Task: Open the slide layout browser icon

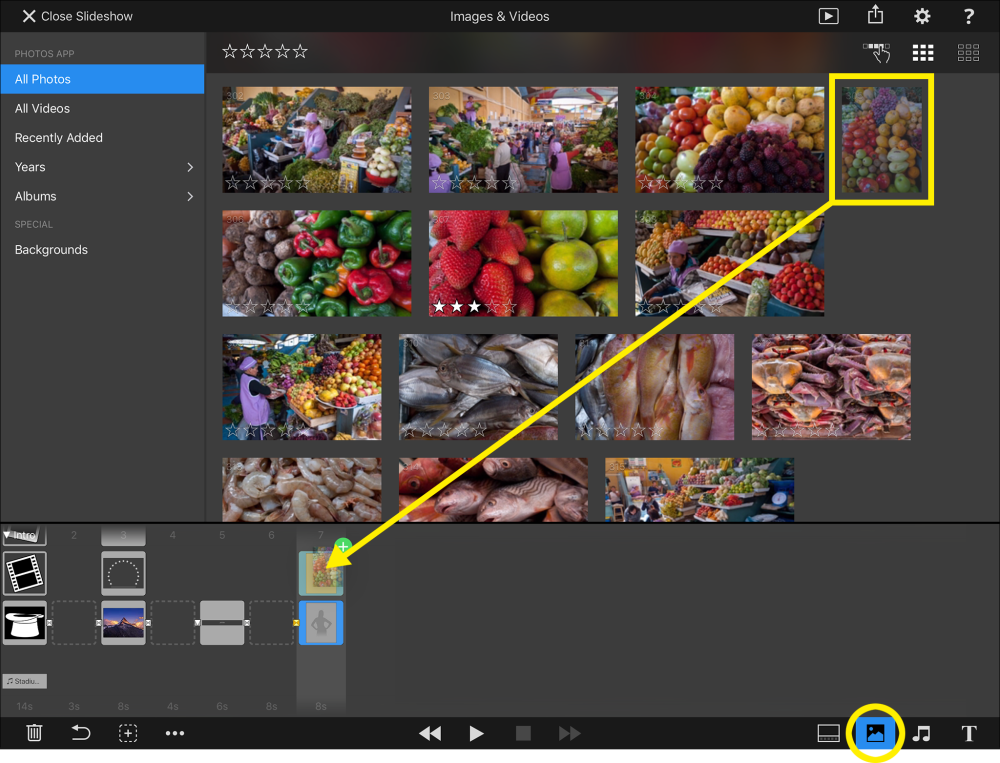Action: pos(828,733)
